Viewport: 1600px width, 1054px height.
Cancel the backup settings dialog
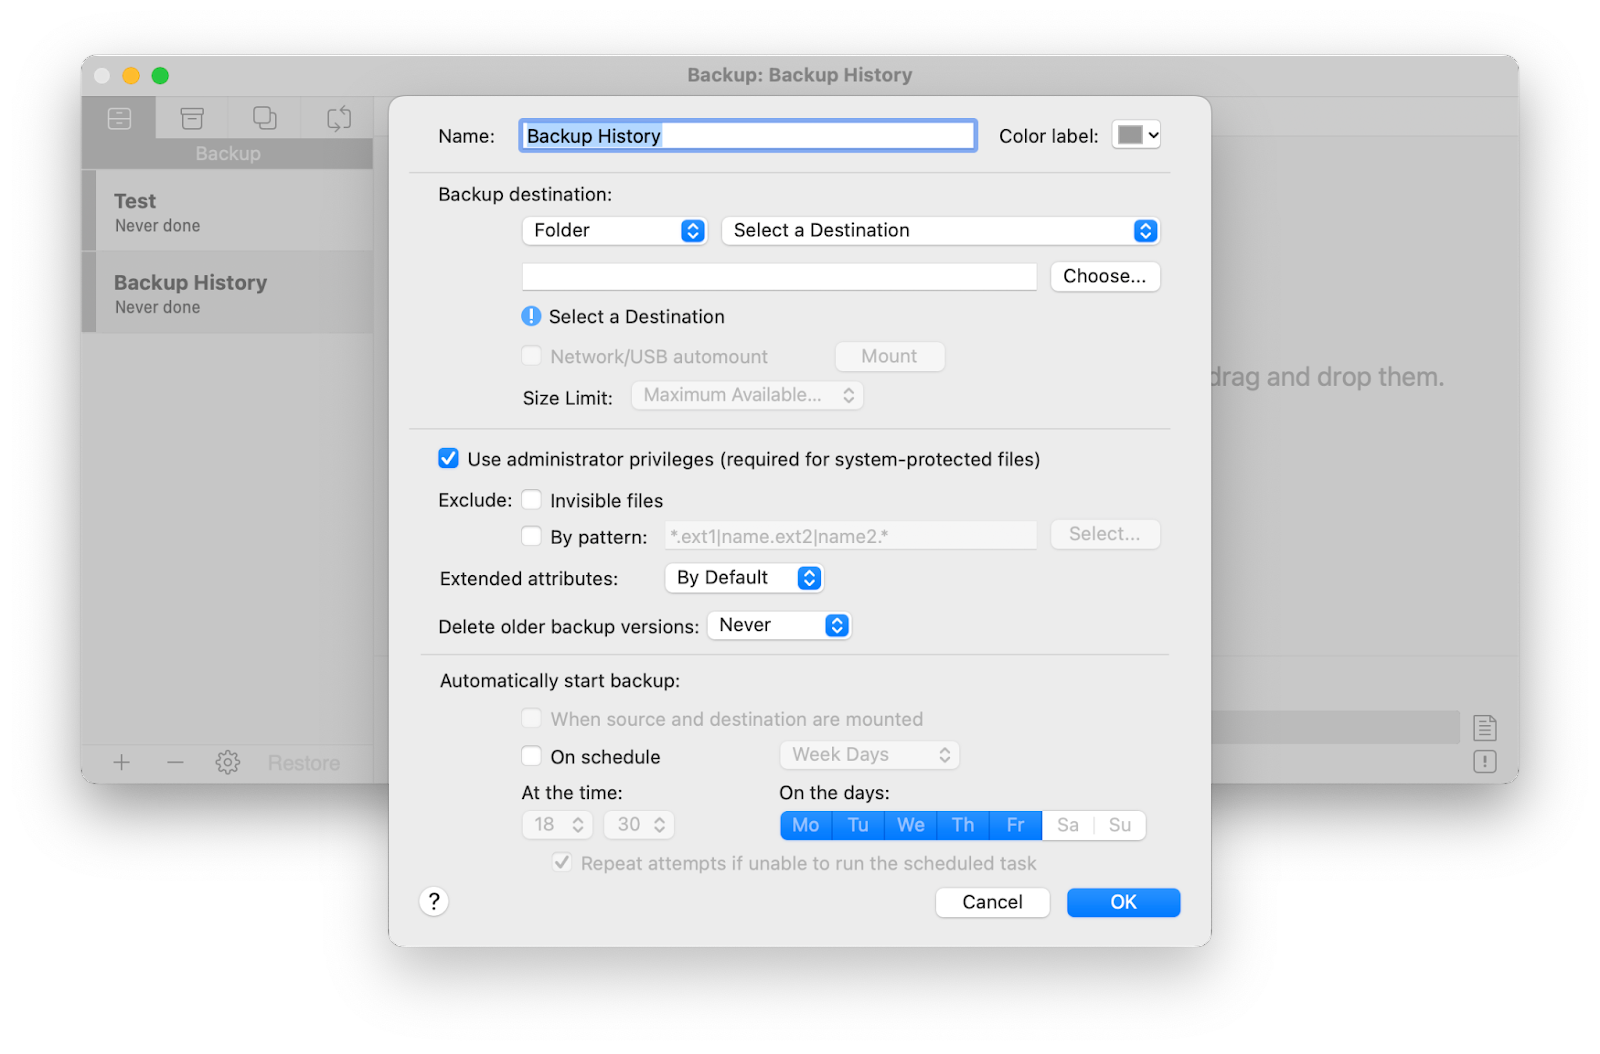click(x=993, y=902)
